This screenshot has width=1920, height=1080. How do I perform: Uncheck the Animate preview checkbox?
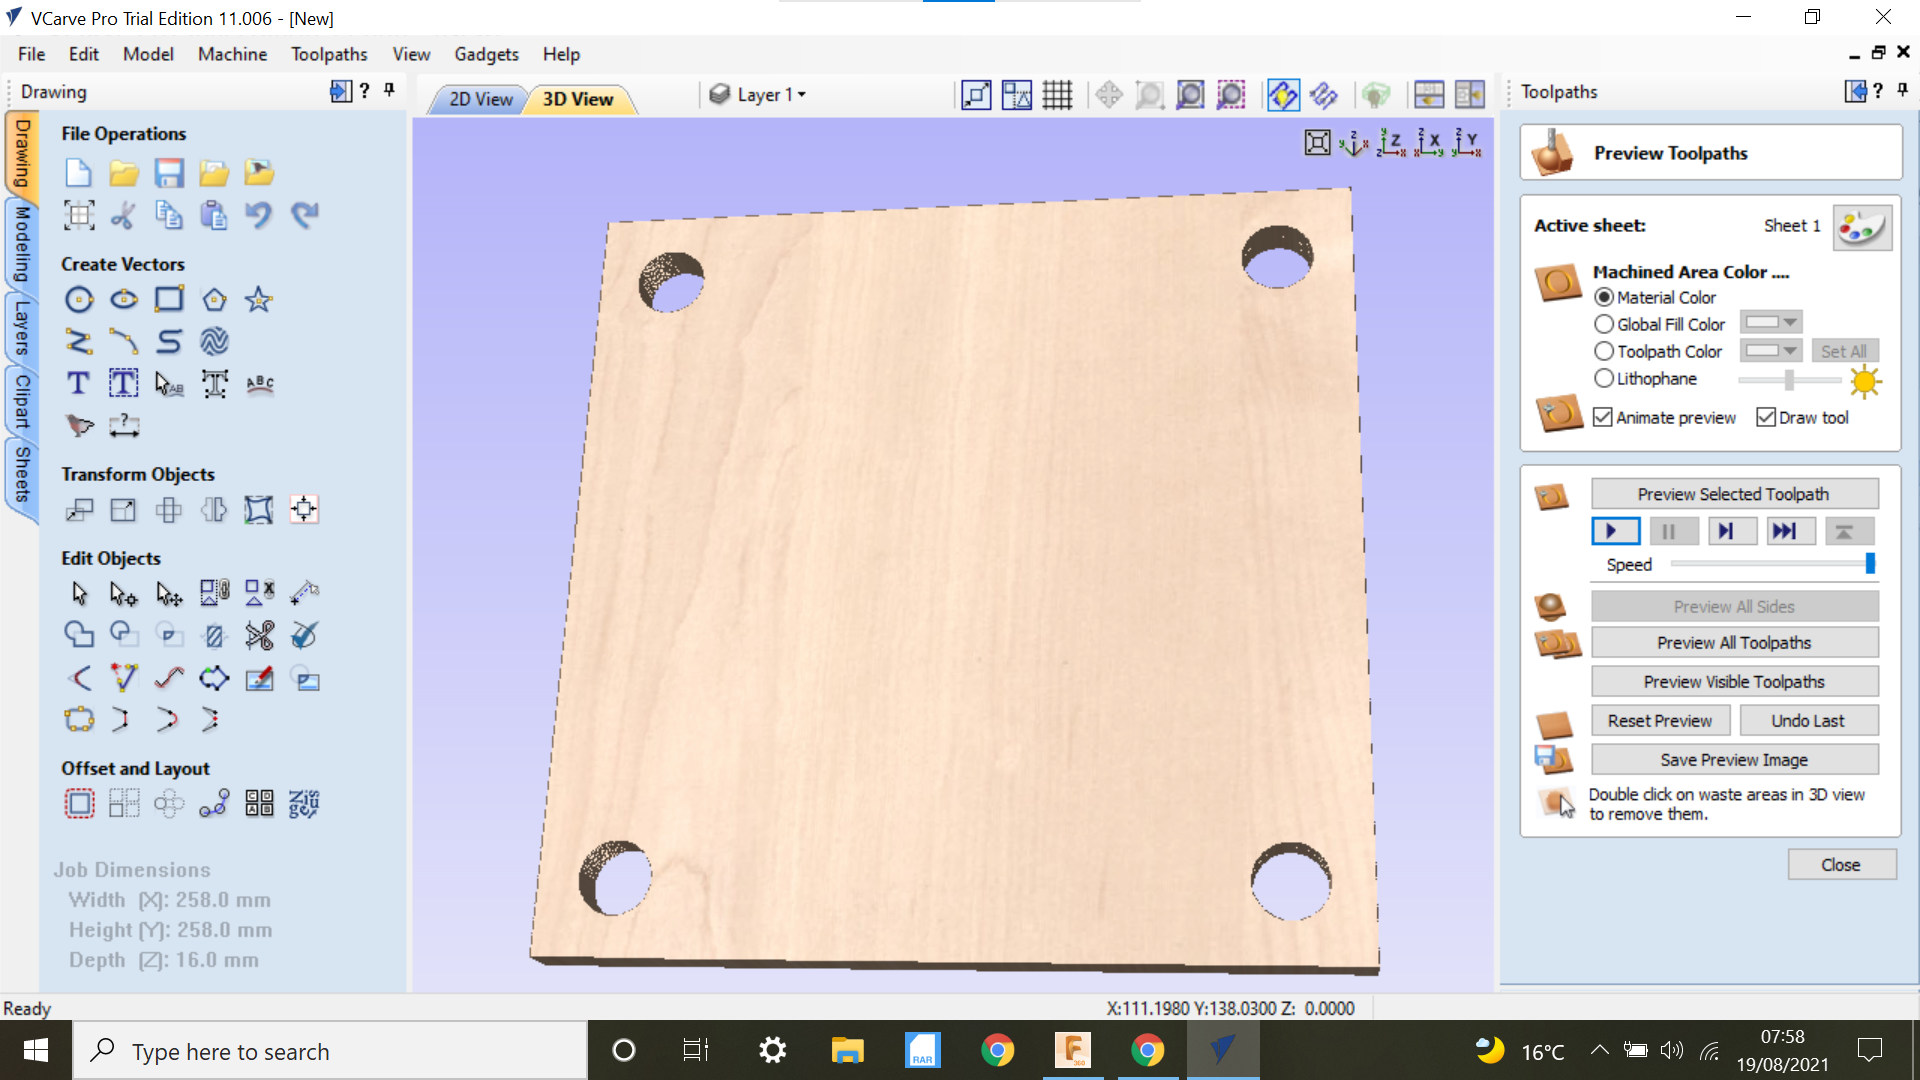pyautogui.click(x=1603, y=418)
